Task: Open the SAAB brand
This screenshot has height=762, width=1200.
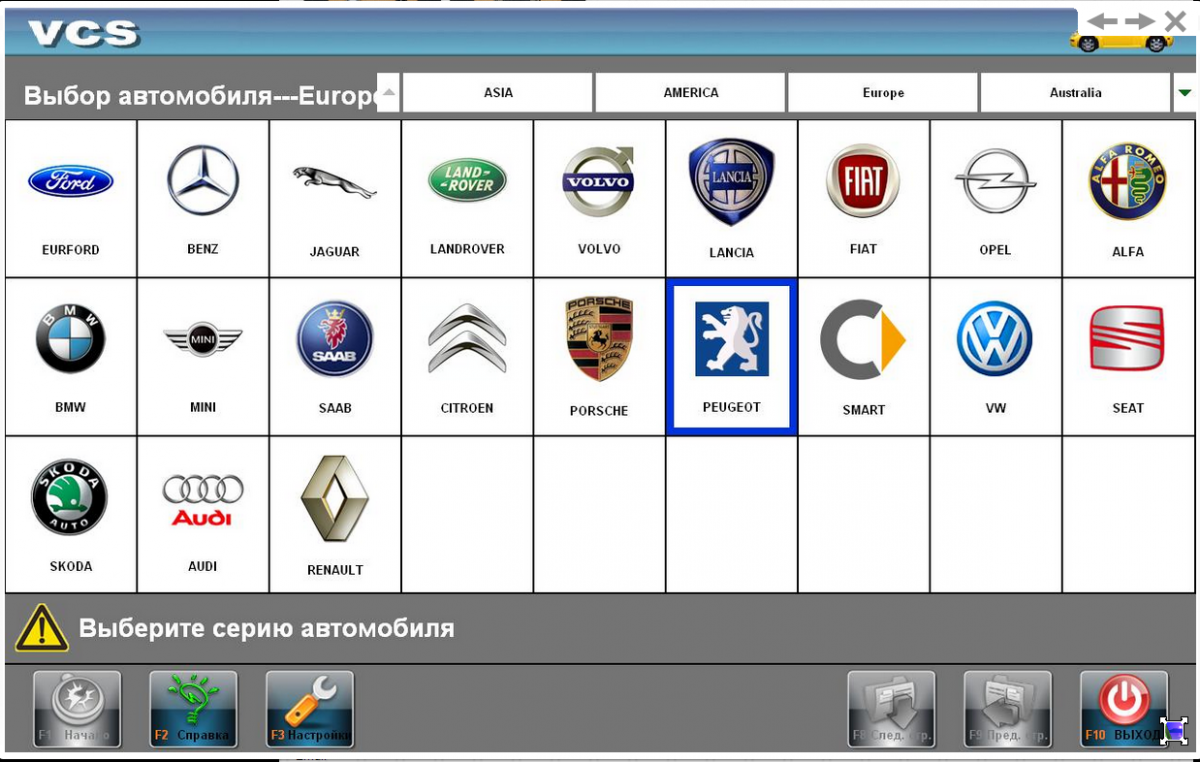Action: [335, 357]
